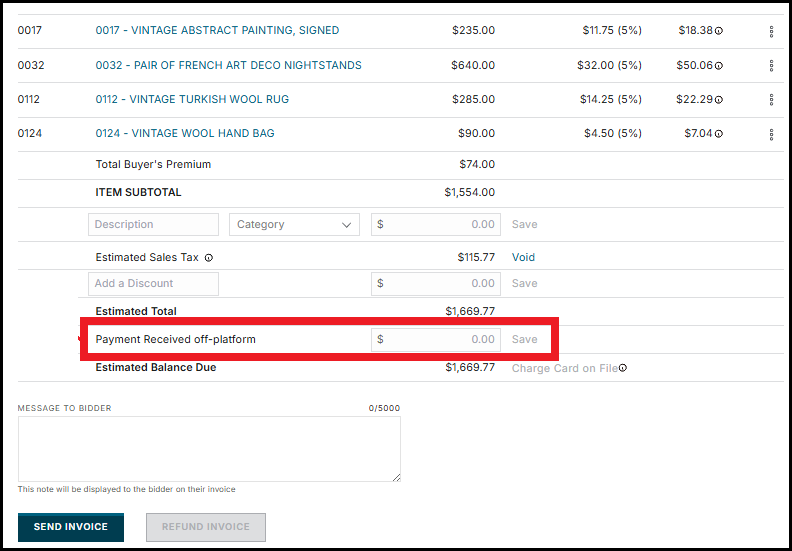
Task: Focus the Payment Received off-platform amount field
Action: (436, 339)
